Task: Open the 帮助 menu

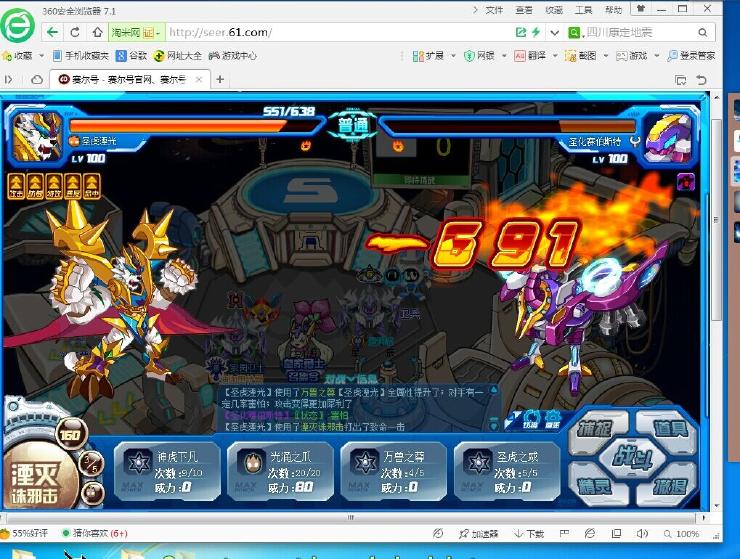Action: tap(613, 9)
